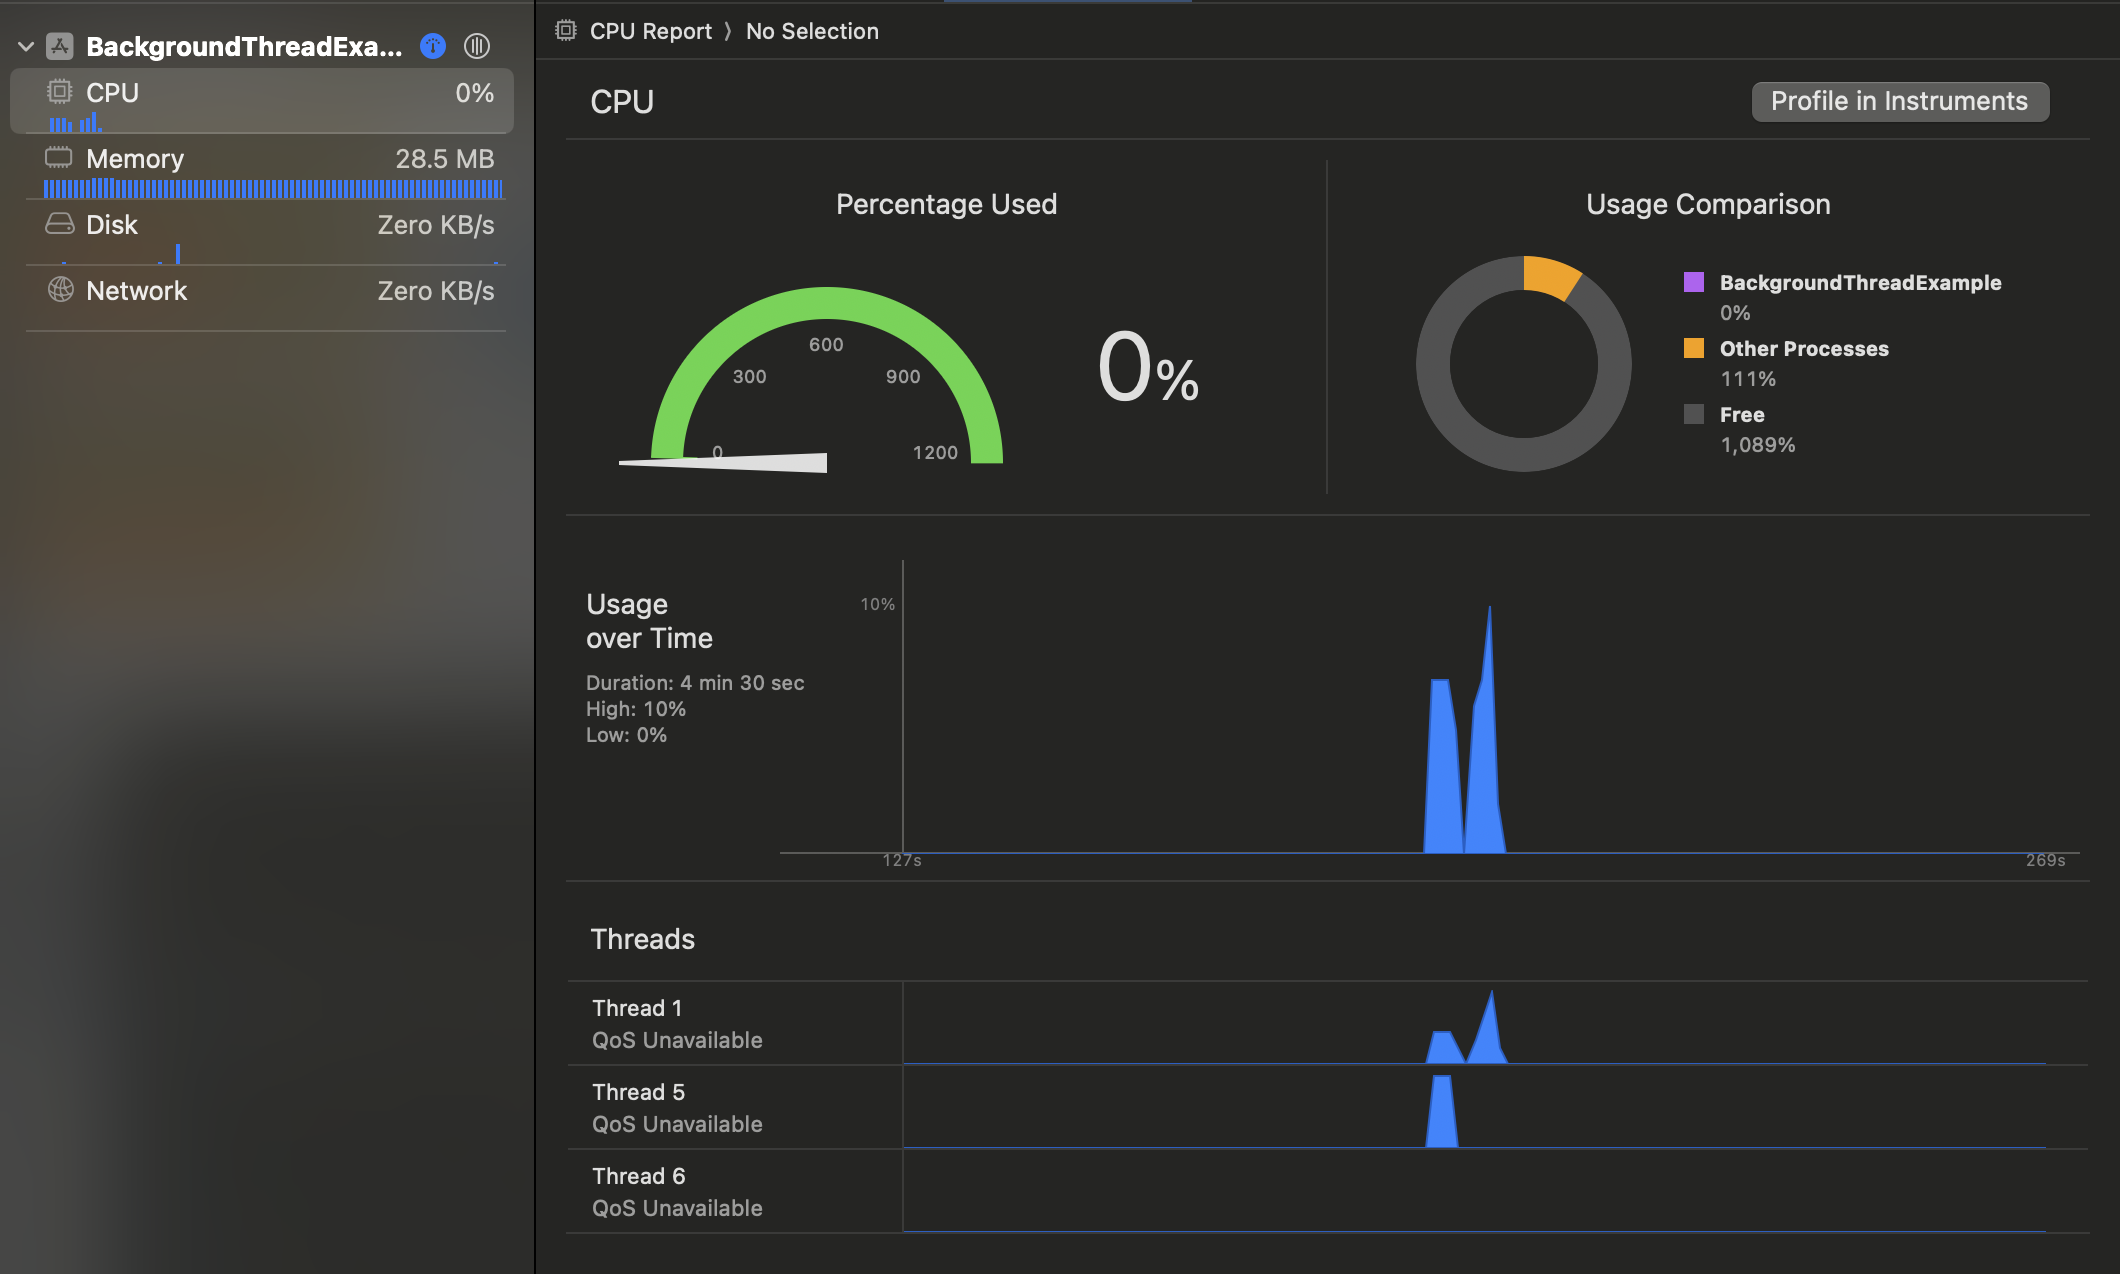Click the blue accessibility badge icon
2120x1274 pixels.
point(432,46)
